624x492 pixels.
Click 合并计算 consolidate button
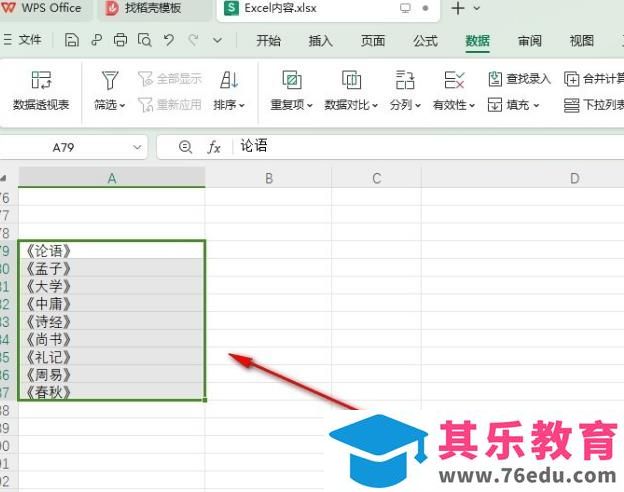click(594, 79)
